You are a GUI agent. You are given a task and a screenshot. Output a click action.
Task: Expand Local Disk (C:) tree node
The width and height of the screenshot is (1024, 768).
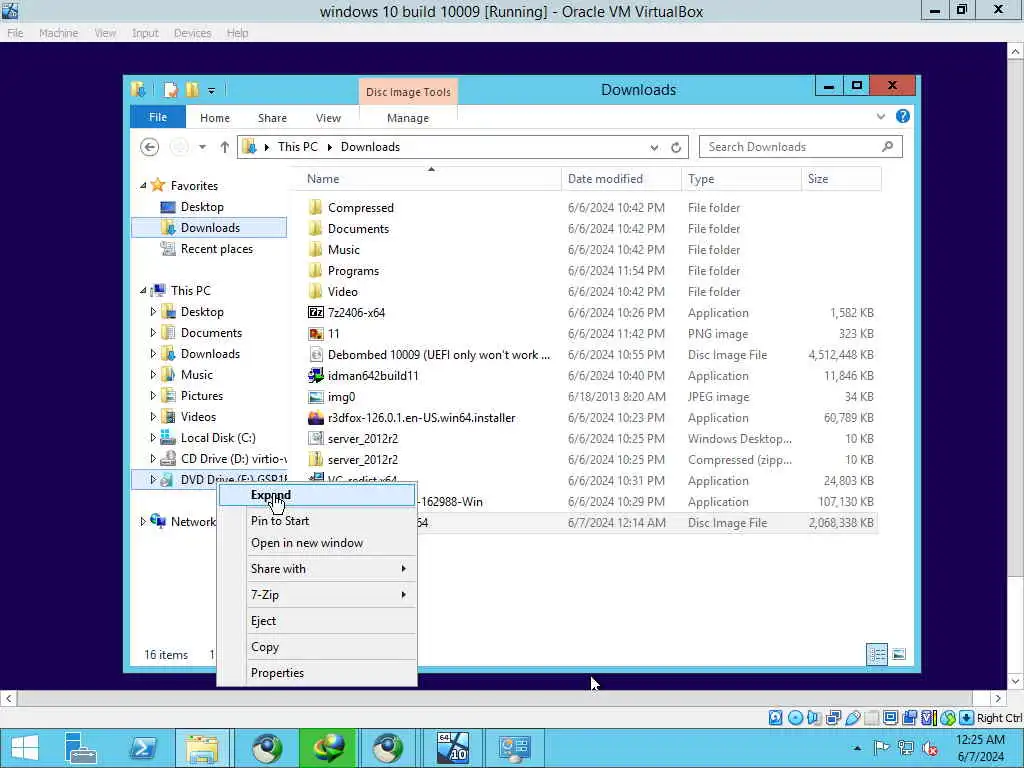point(153,438)
